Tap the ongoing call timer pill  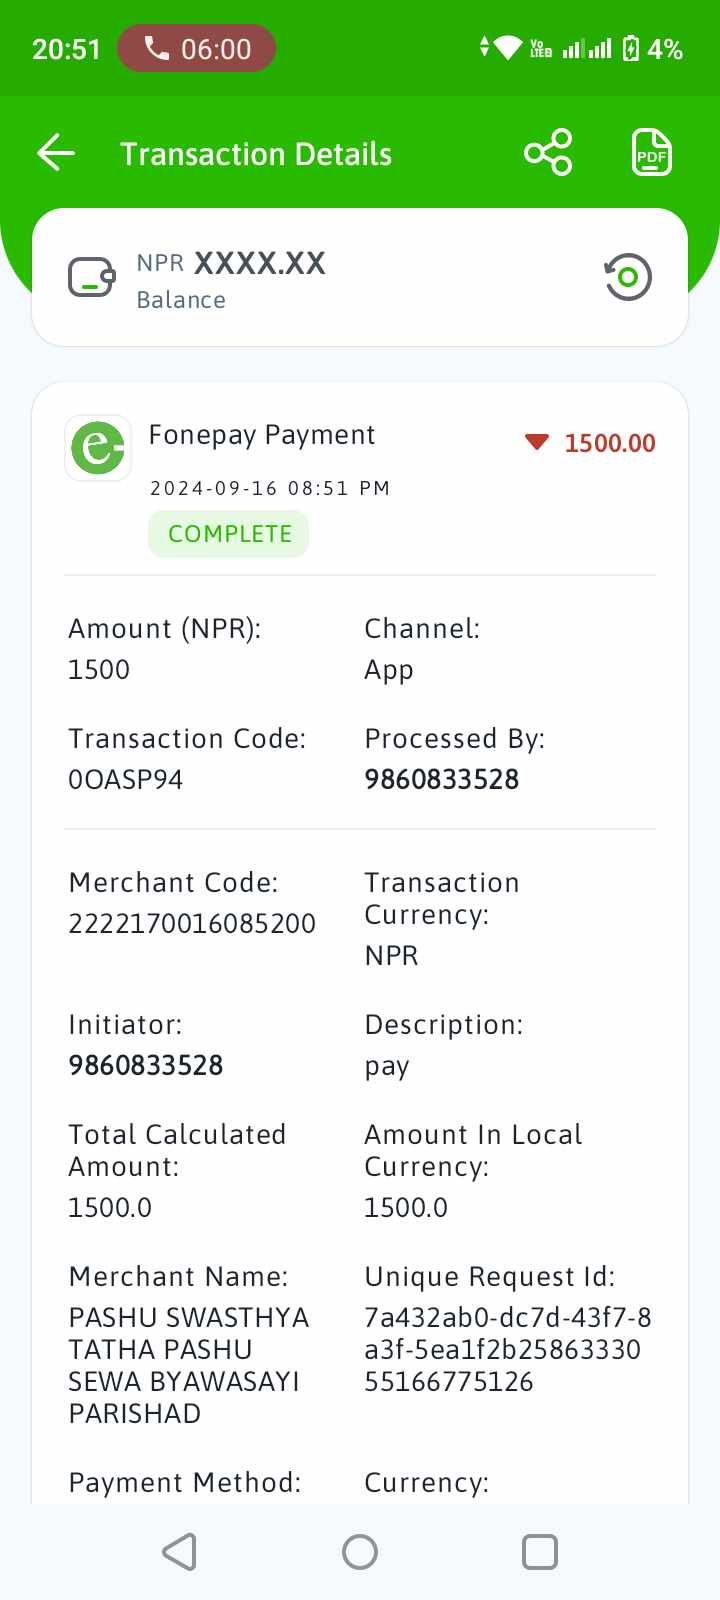coord(196,49)
